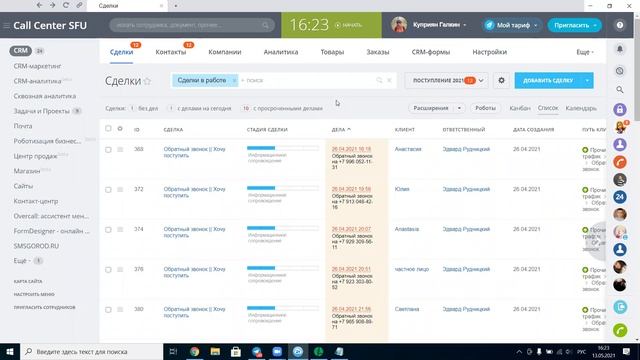Screen dimensions: 640x360
Task: Open row menu for deal 368
Action: click(120, 150)
